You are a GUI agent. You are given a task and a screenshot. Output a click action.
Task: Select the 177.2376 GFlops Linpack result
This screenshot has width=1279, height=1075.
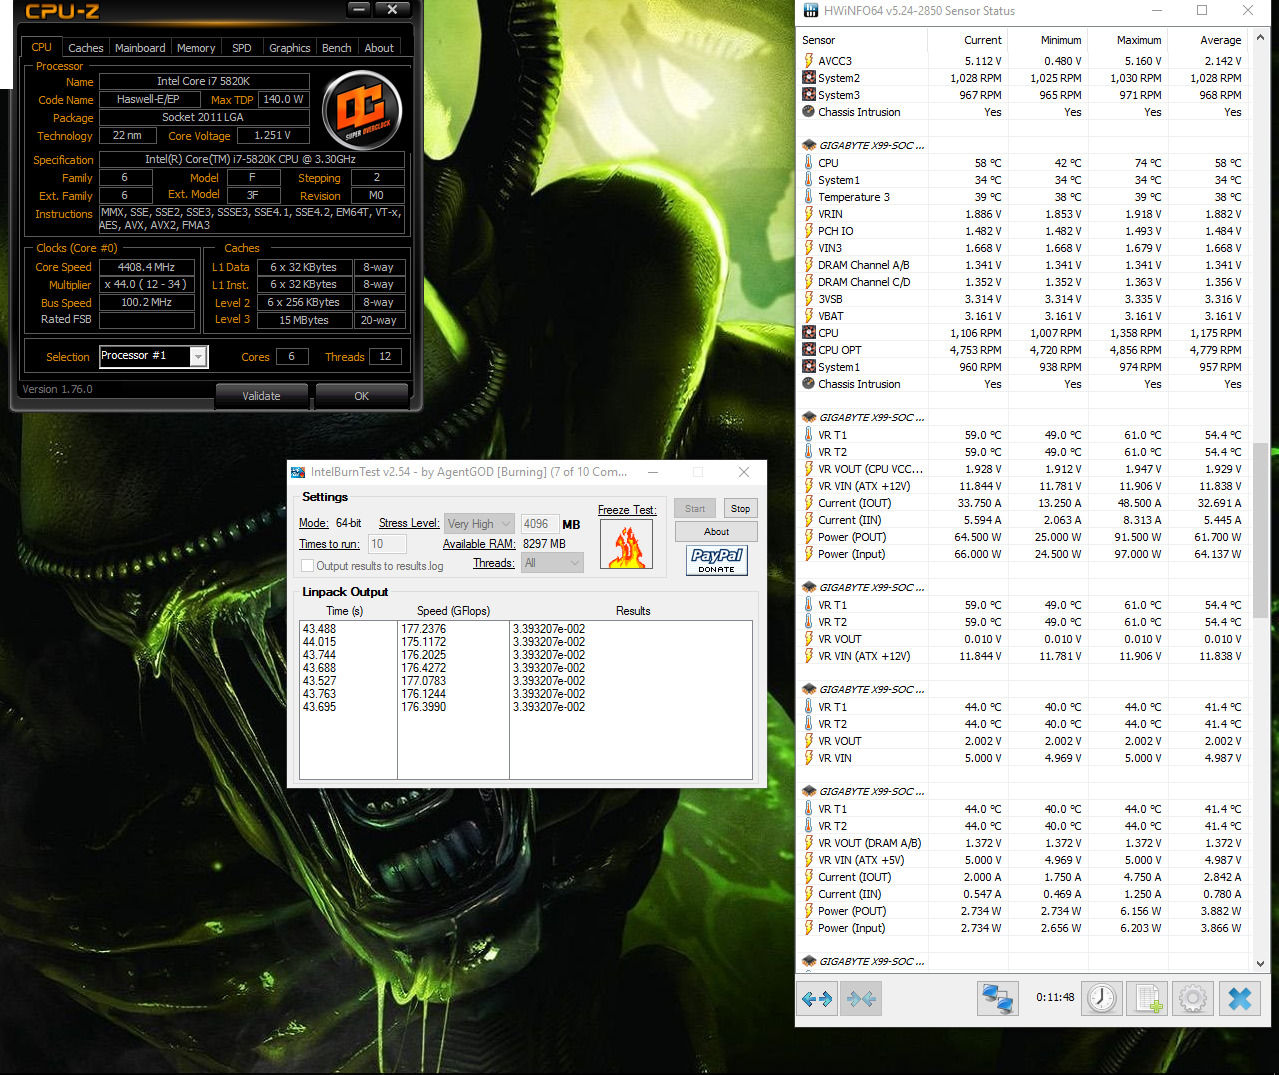(x=424, y=629)
